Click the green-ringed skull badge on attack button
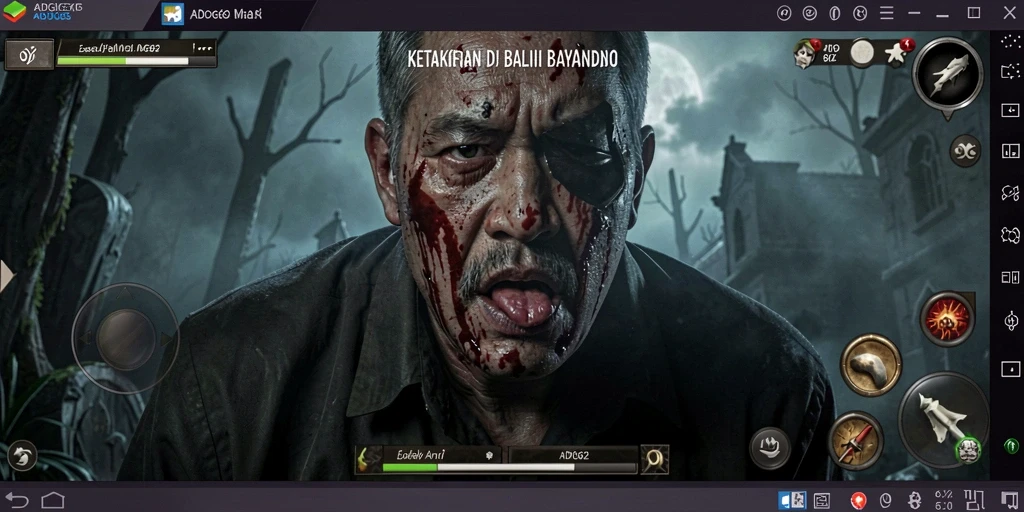Image resolution: width=1024 pixels, height=512 pixels. [968, 450]
